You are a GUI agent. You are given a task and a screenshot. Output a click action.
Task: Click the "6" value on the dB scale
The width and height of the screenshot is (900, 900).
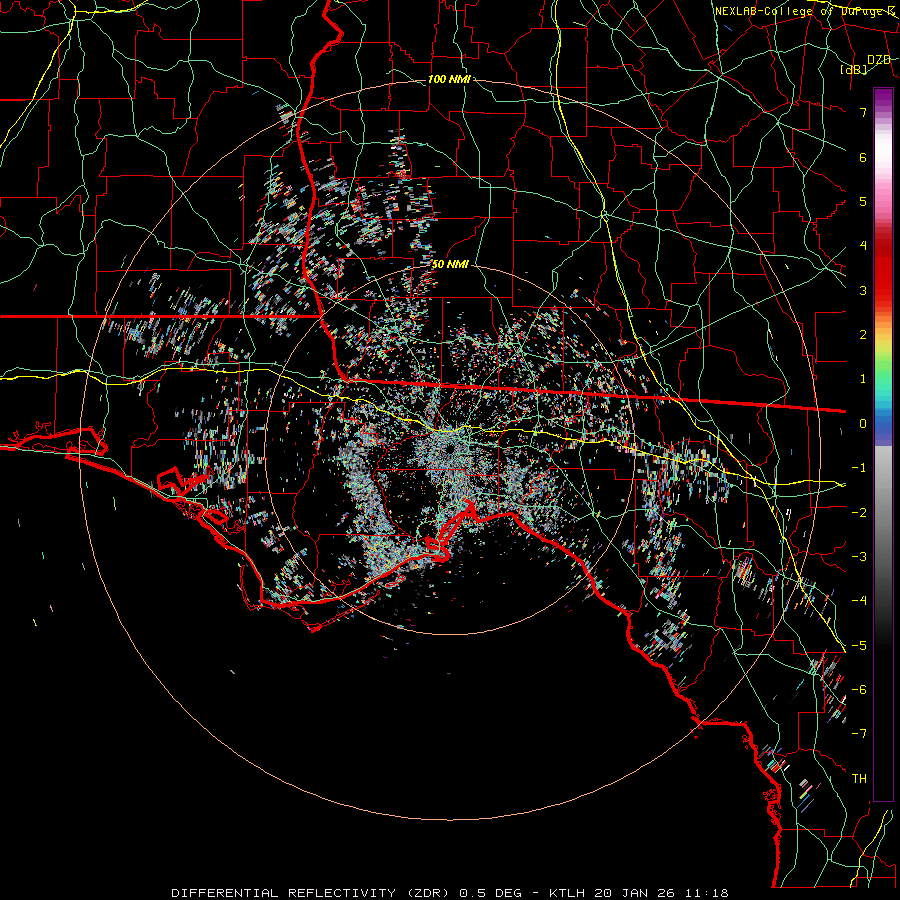click(x=863, y=157)
